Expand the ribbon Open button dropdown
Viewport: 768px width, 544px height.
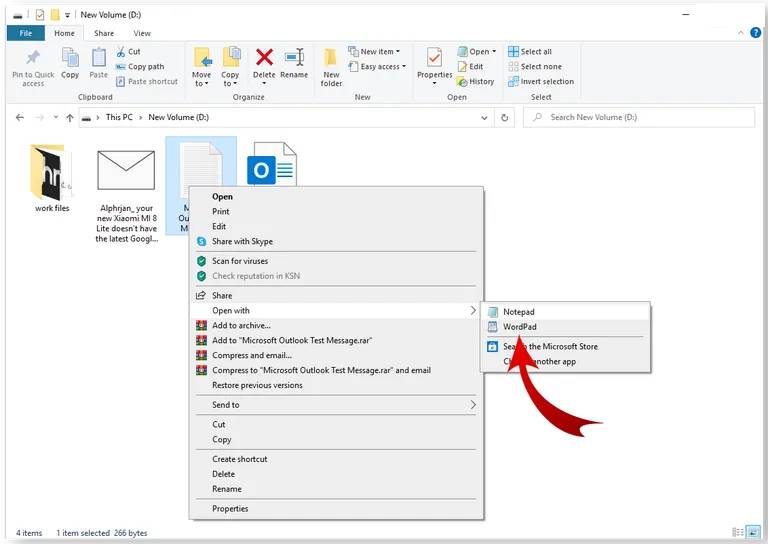(494, 51)
